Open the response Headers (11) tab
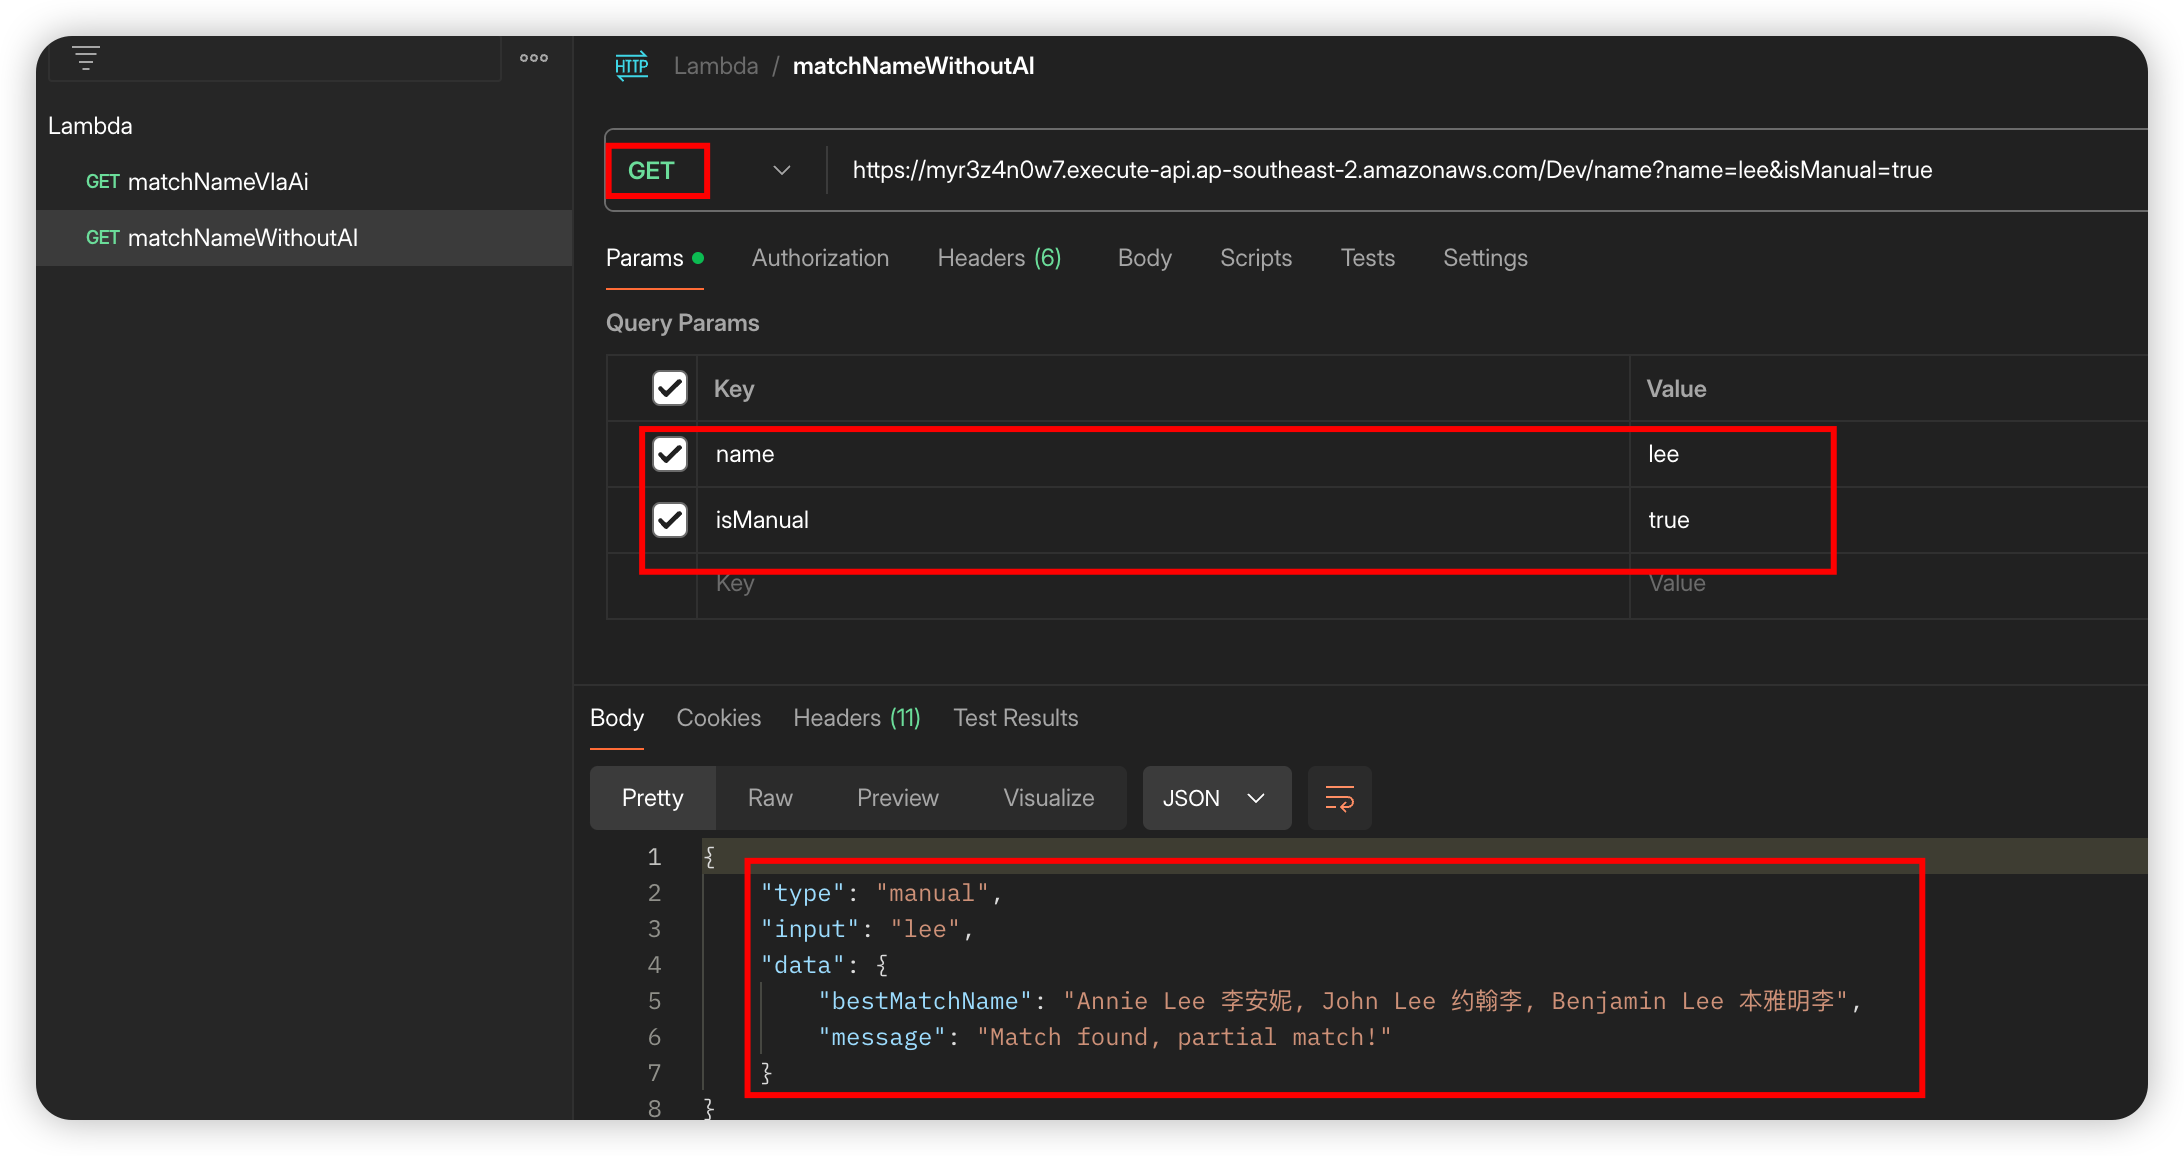 click(857, 718)
